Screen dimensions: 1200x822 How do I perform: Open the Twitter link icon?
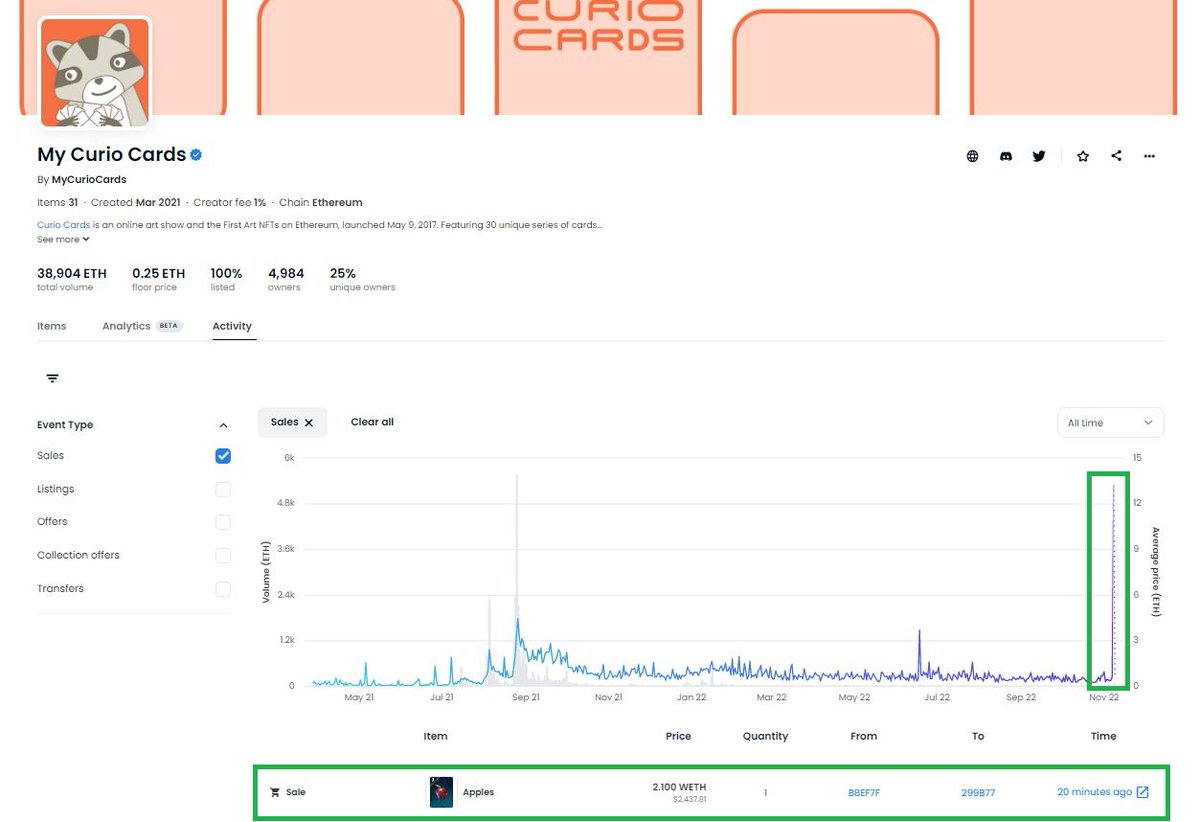click(x=1039, y=156)
